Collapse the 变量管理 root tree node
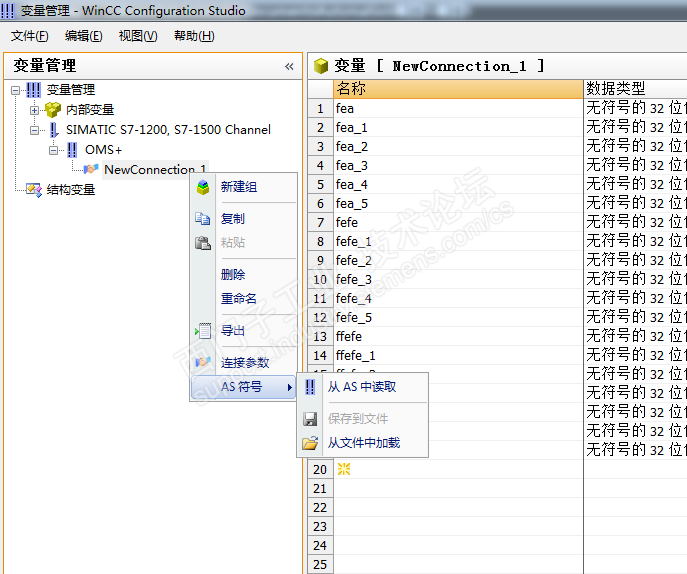Image resolution: width=687 pixels, height=574 pixels. (x=15, y=91)
